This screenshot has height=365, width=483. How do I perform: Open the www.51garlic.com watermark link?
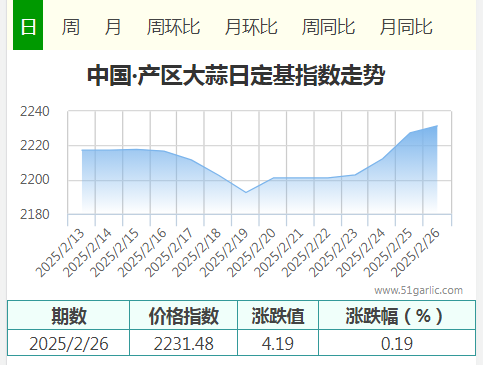[418, 290]
